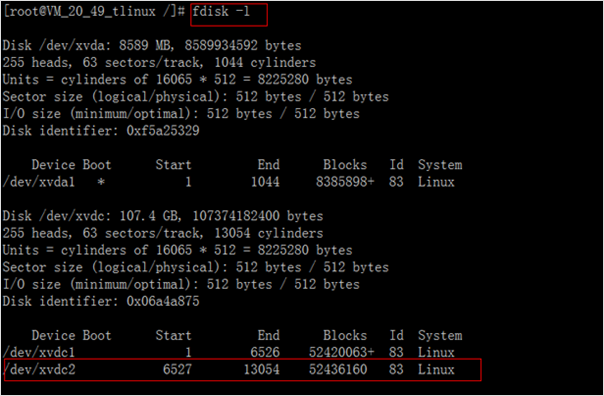This screenshot has height=396, width=604.
Task: Click the Blocks value 52420063+
Action: click(341, 352)
